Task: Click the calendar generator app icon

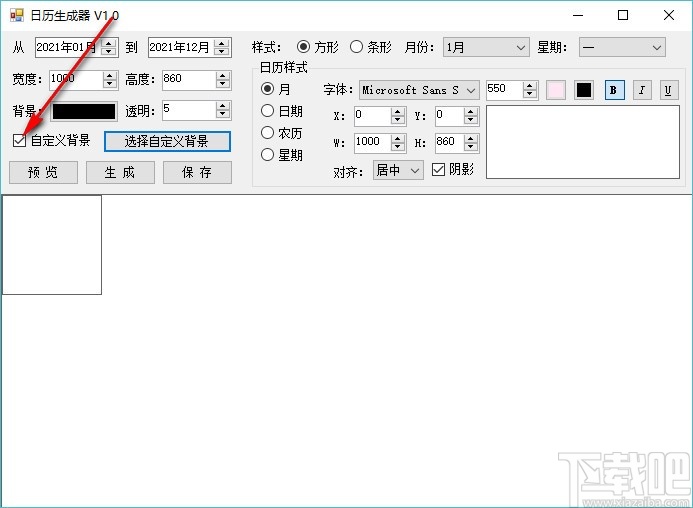Action: 16,15
